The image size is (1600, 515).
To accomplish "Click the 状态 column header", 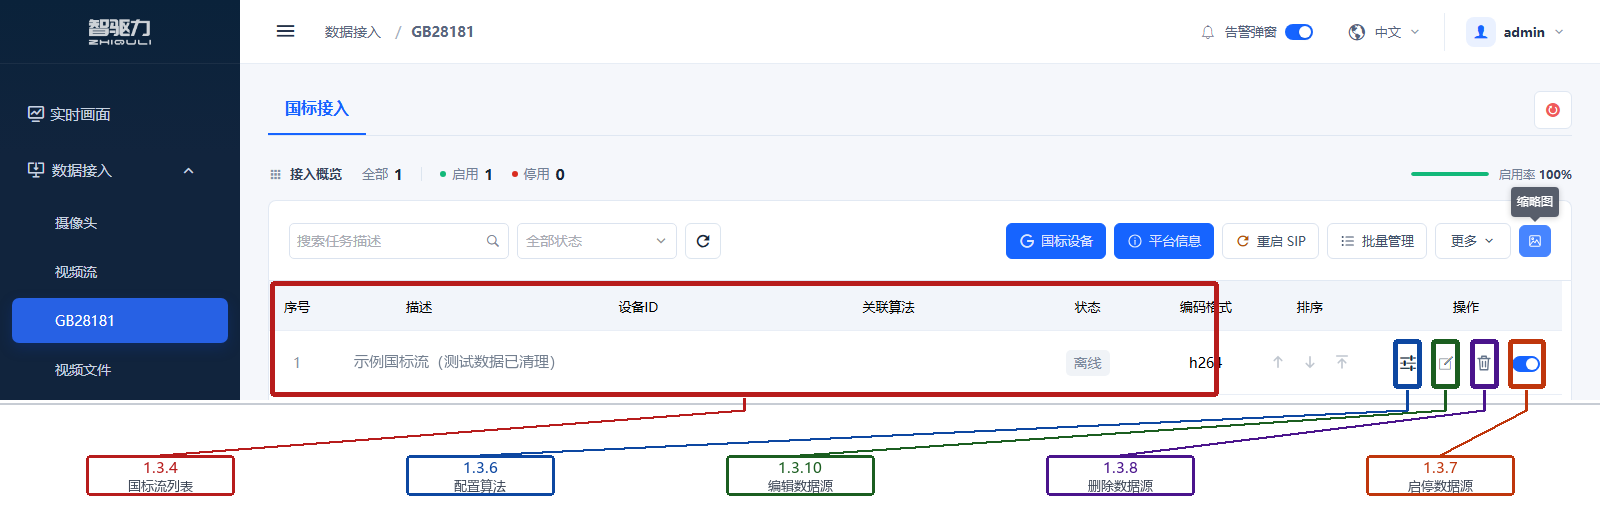I will coord(1087,307).
